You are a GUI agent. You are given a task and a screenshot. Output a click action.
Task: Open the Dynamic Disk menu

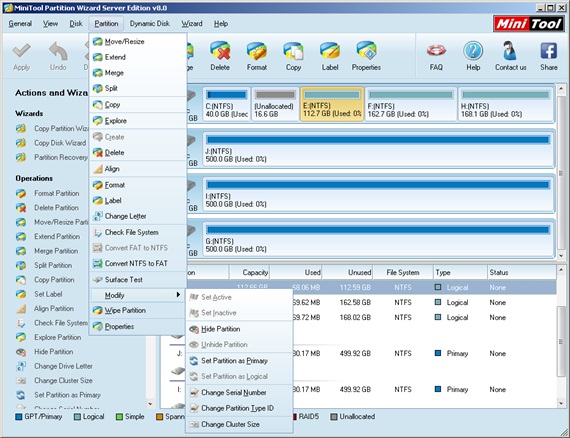pos(149,24)
